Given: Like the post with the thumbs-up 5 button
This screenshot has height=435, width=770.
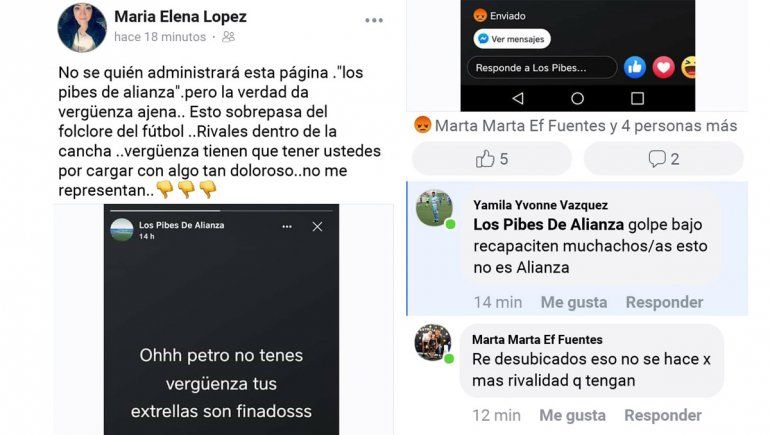Looking at the screenshot, I should [492, 159].
